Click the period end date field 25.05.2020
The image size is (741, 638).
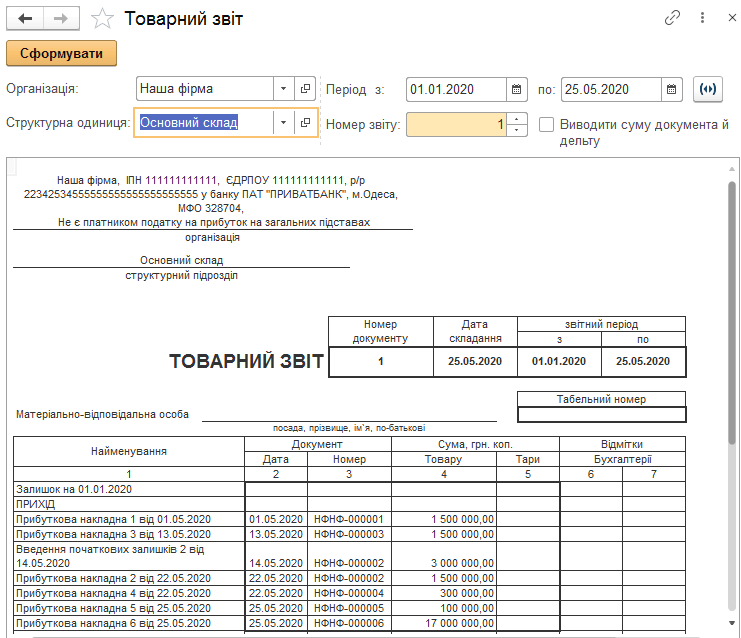[x=612, y=89]
